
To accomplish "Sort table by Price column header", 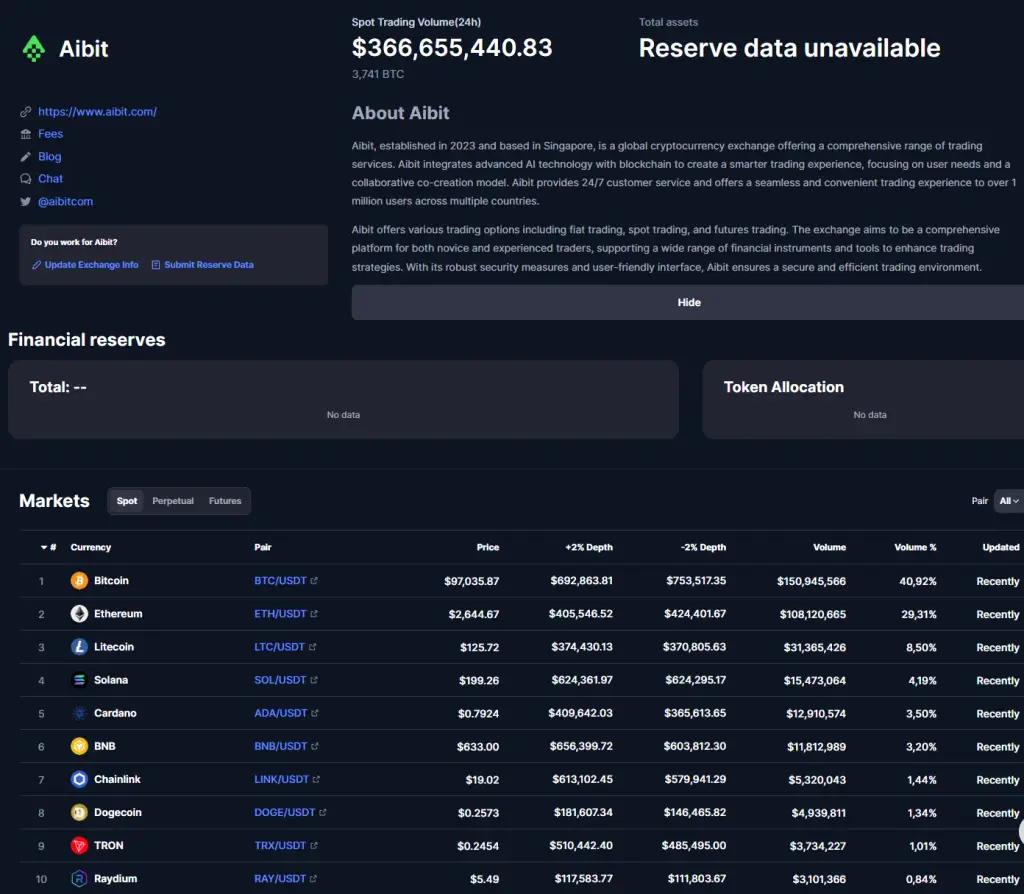I will 488,547.
